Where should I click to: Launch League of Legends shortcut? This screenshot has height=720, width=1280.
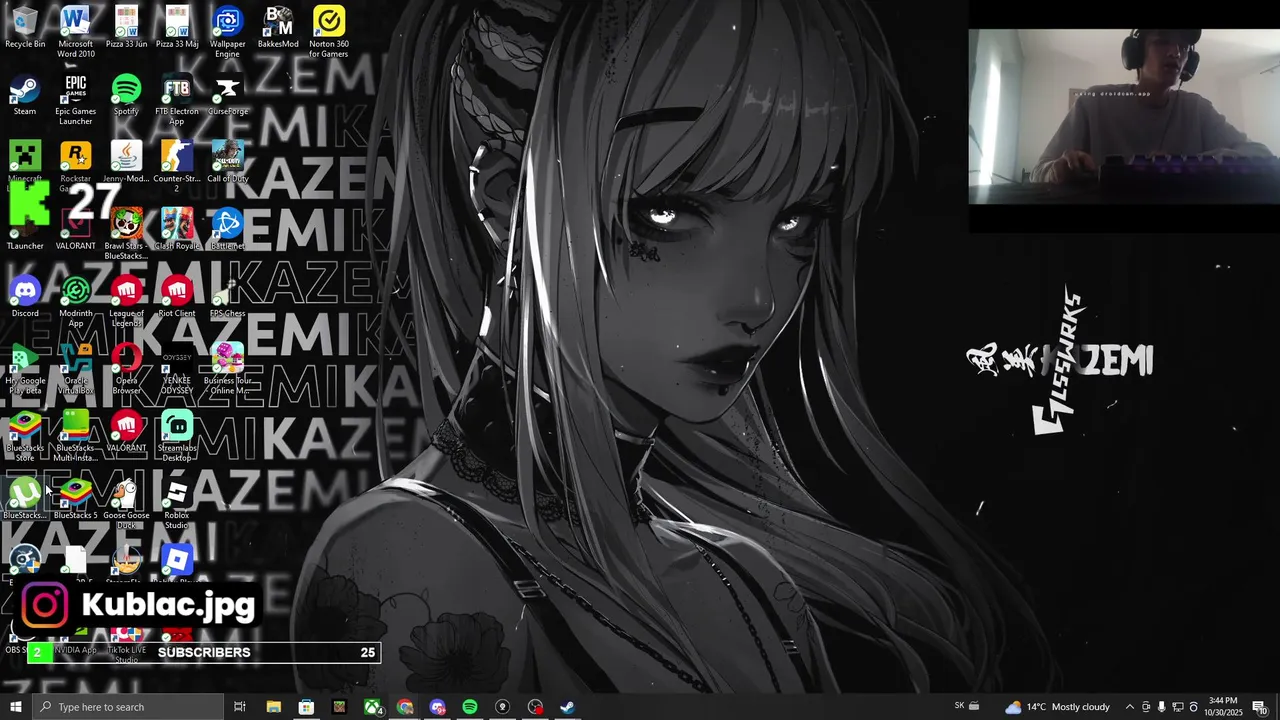coord(126,301)
